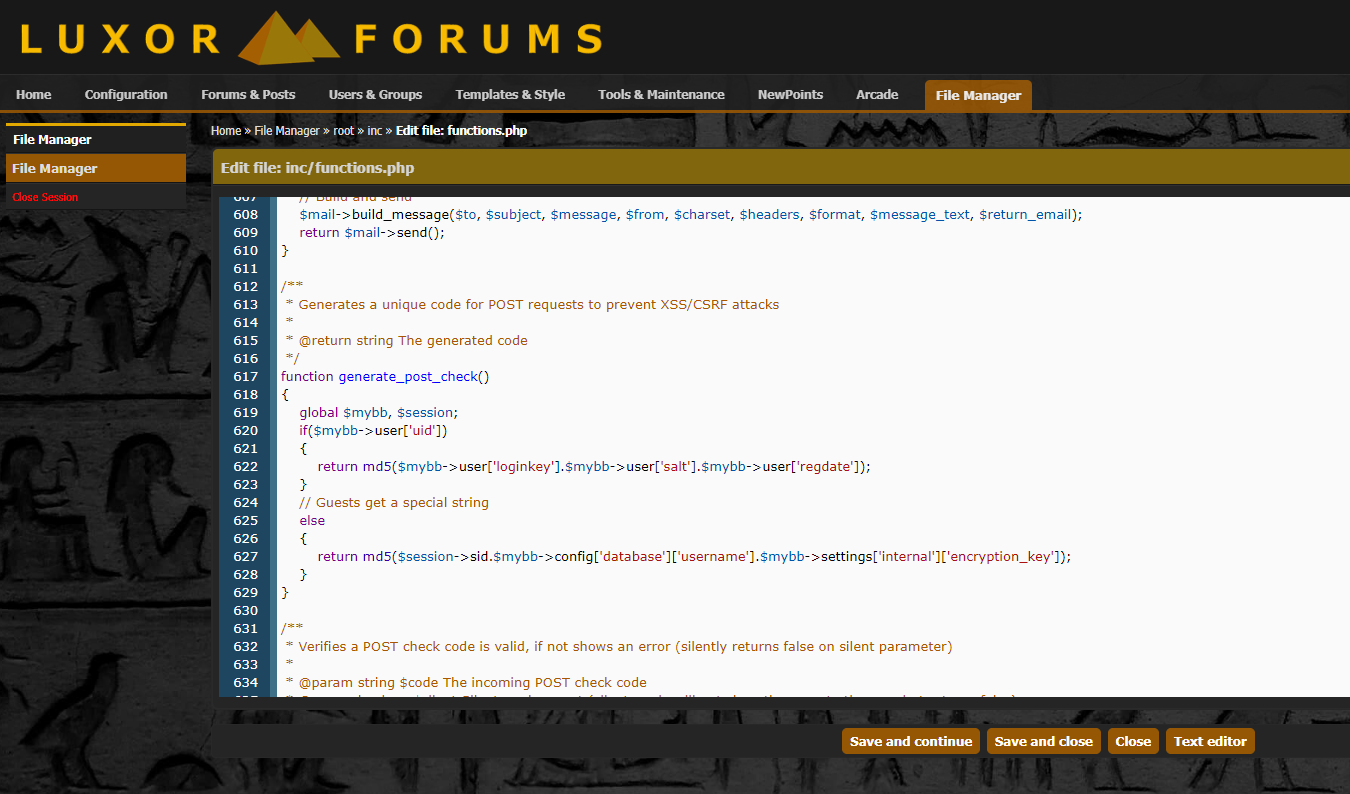
Task: Open the Configuration tab
Action: [126, 95]
